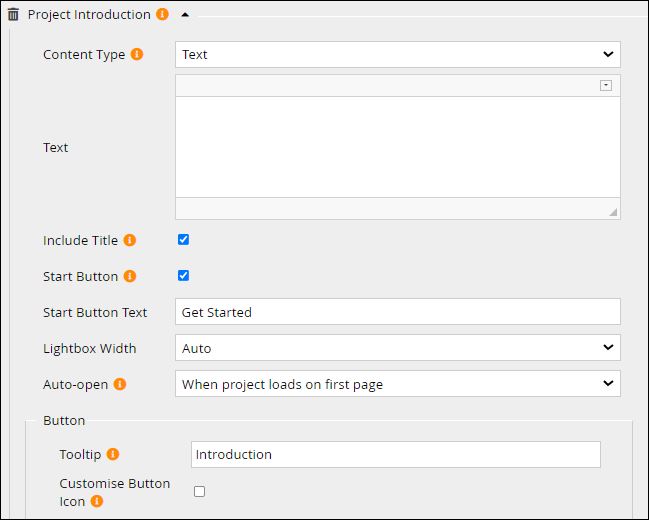The image size is (649, 520).
Task: Click the Include Title info icon
Action: click(x=130, y=240)
